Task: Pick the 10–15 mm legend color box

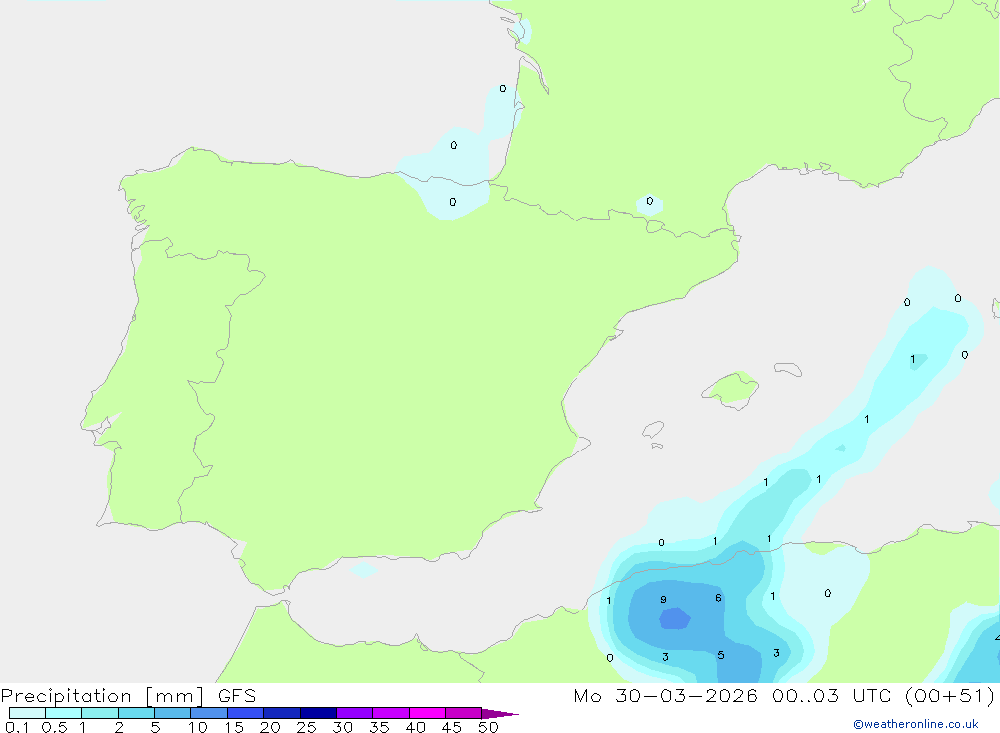Action: coord(209,713)
